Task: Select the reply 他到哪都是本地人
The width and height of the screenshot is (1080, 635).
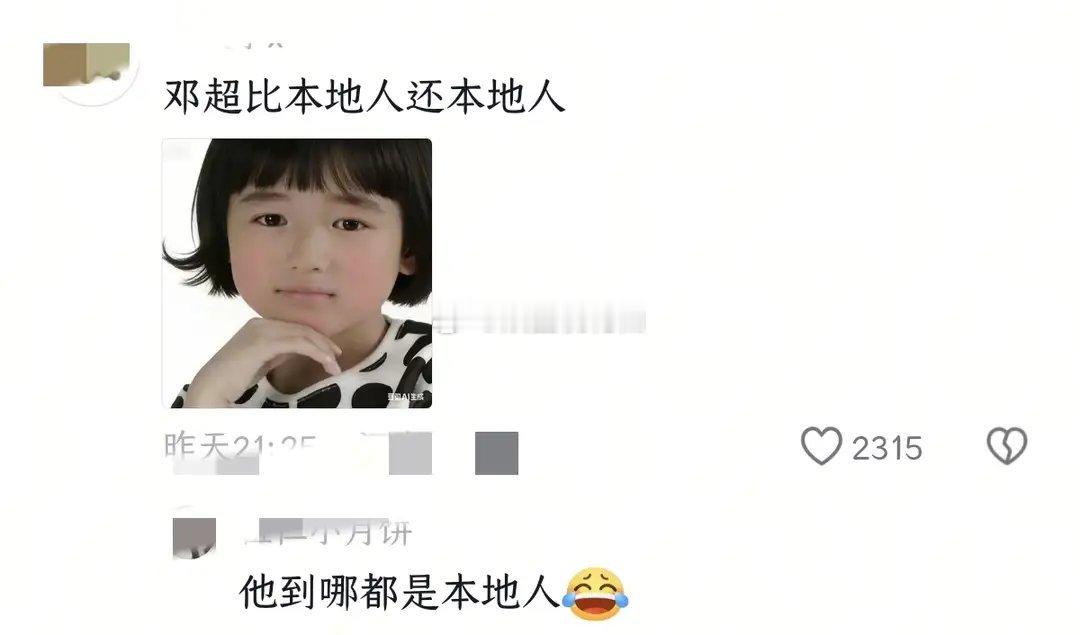Action: point(398,593)
